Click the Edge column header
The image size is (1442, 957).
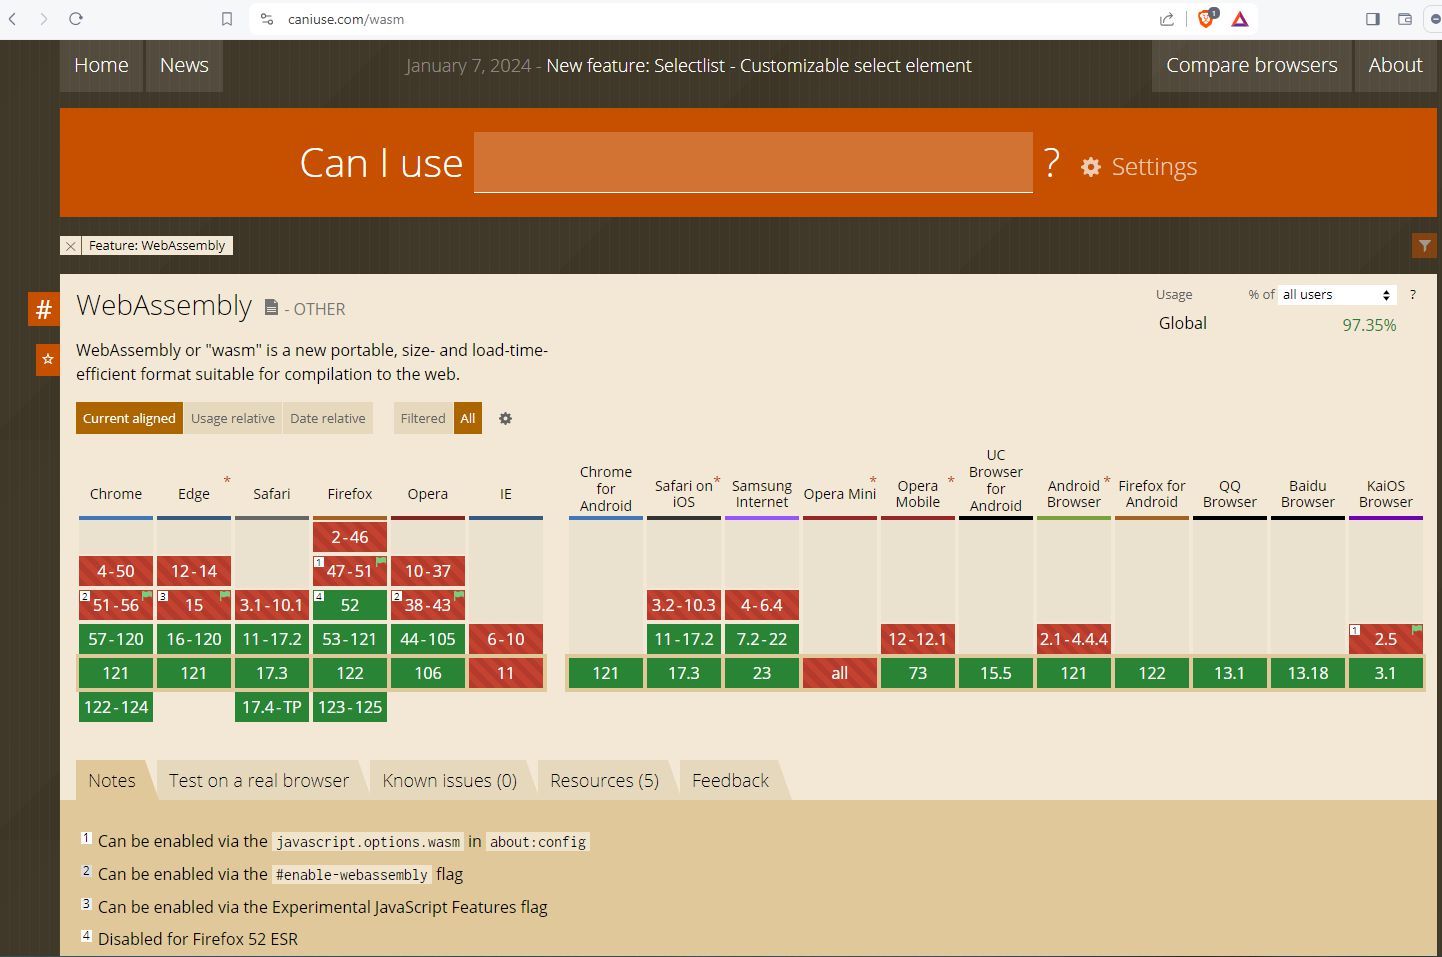pyautogui.click(x=194, y=494)
